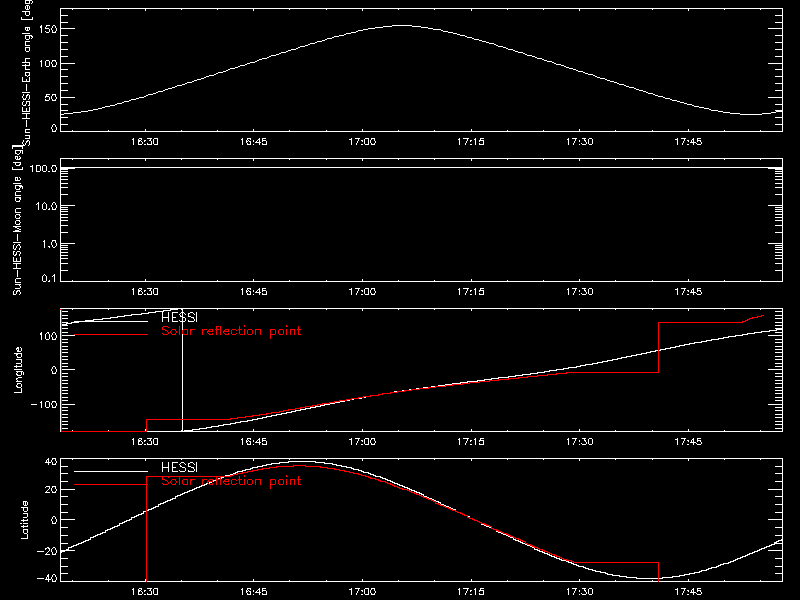Click 16:30 time label under Earth angle plot
800x600 pixels.
pos(144,142)
